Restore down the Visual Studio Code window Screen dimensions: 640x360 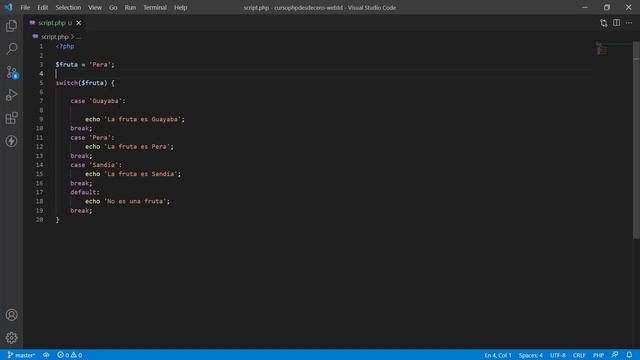[x=607, y=7]
